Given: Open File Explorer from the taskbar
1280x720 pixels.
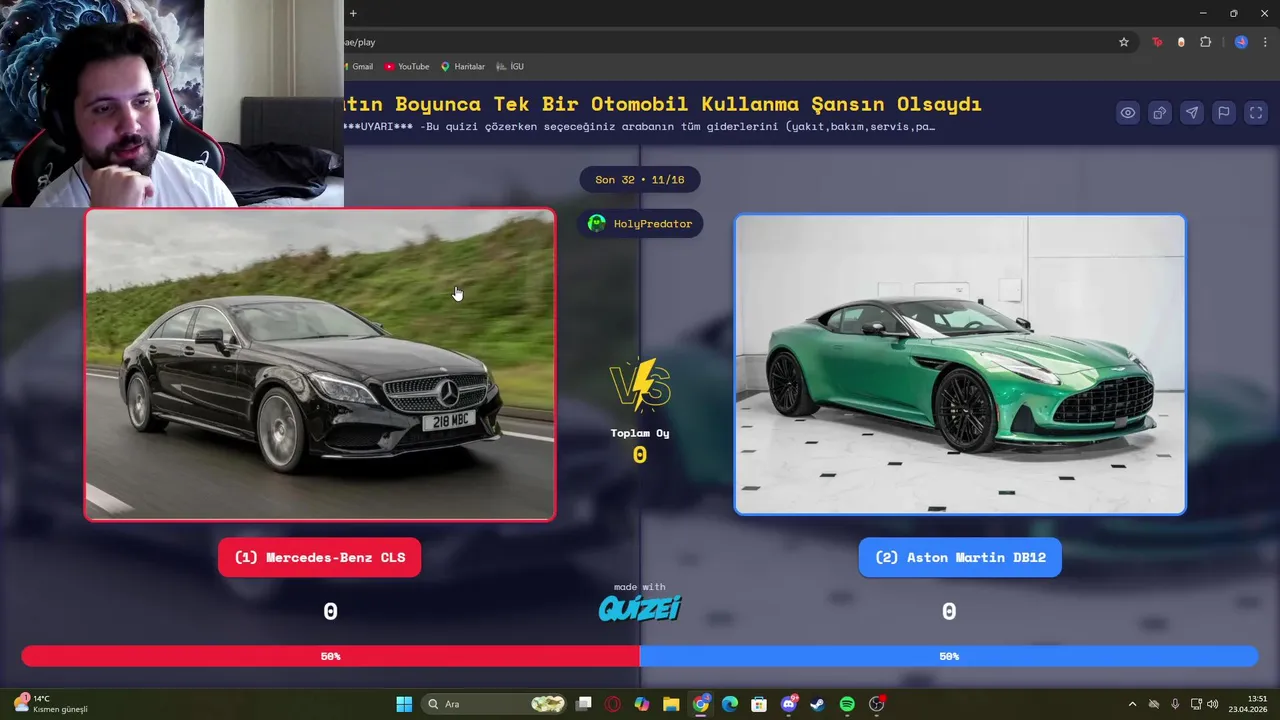Looking at the screenshot, I should pos(671,704).
